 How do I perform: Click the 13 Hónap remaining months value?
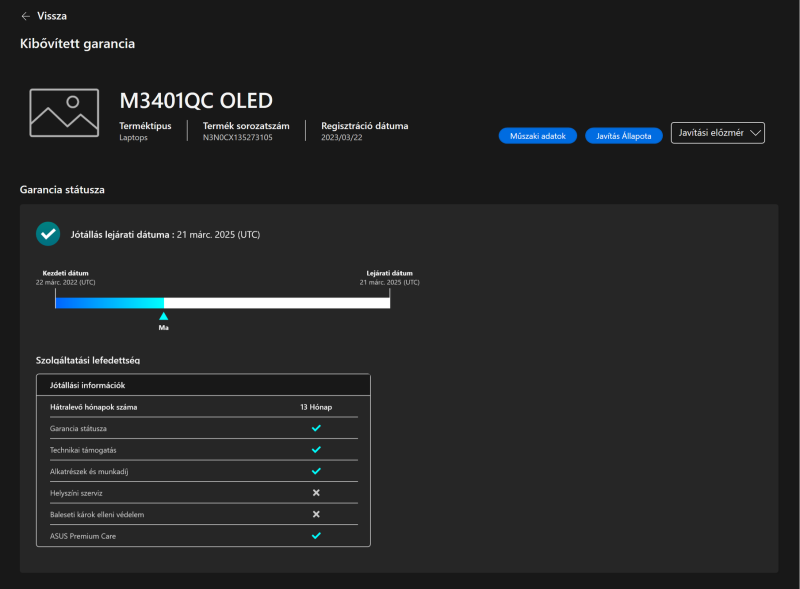tap(316, 407)
